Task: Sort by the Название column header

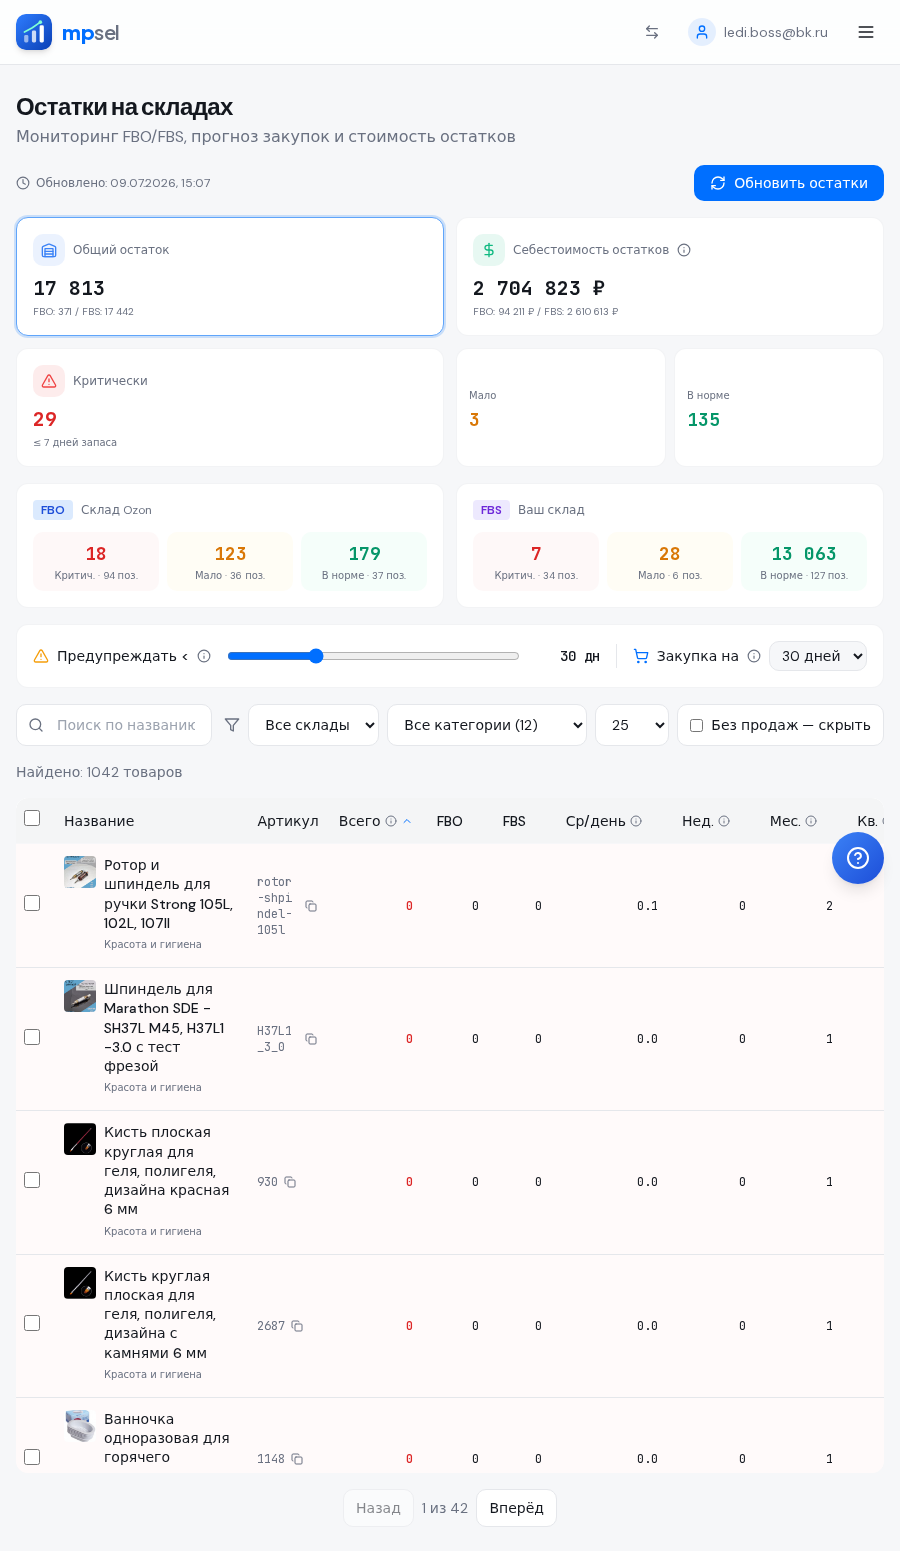Action: pos(99,821)
